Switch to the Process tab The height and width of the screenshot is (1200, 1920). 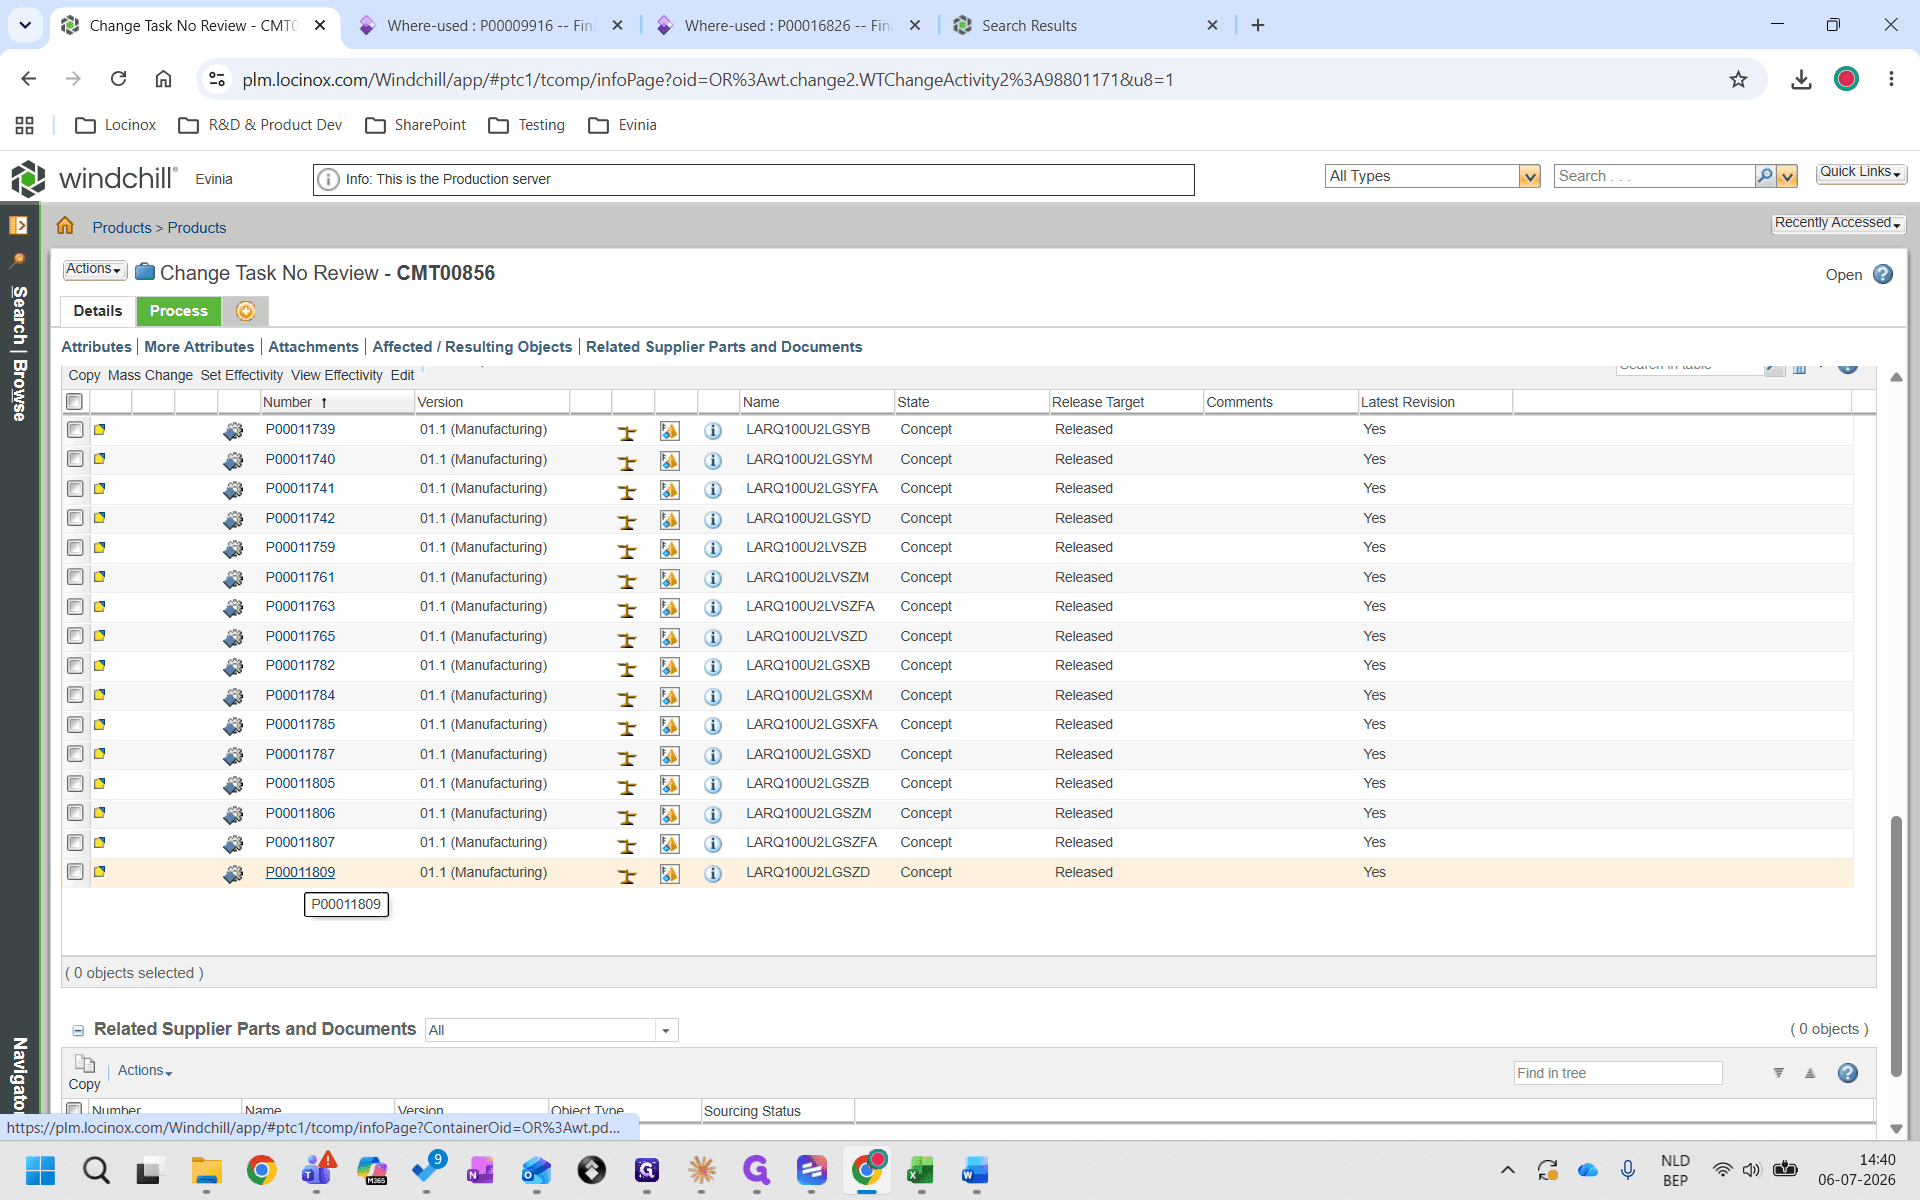click(179, 311)
